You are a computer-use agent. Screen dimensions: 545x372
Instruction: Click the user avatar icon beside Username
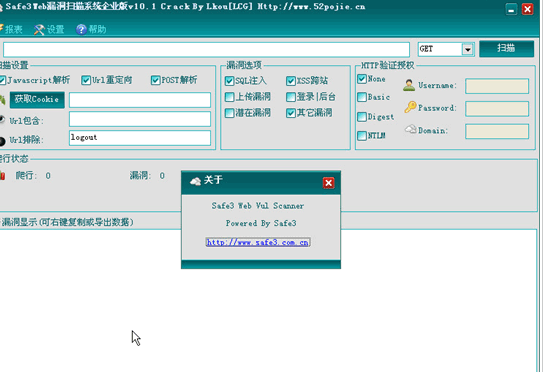tap(409, 85)
